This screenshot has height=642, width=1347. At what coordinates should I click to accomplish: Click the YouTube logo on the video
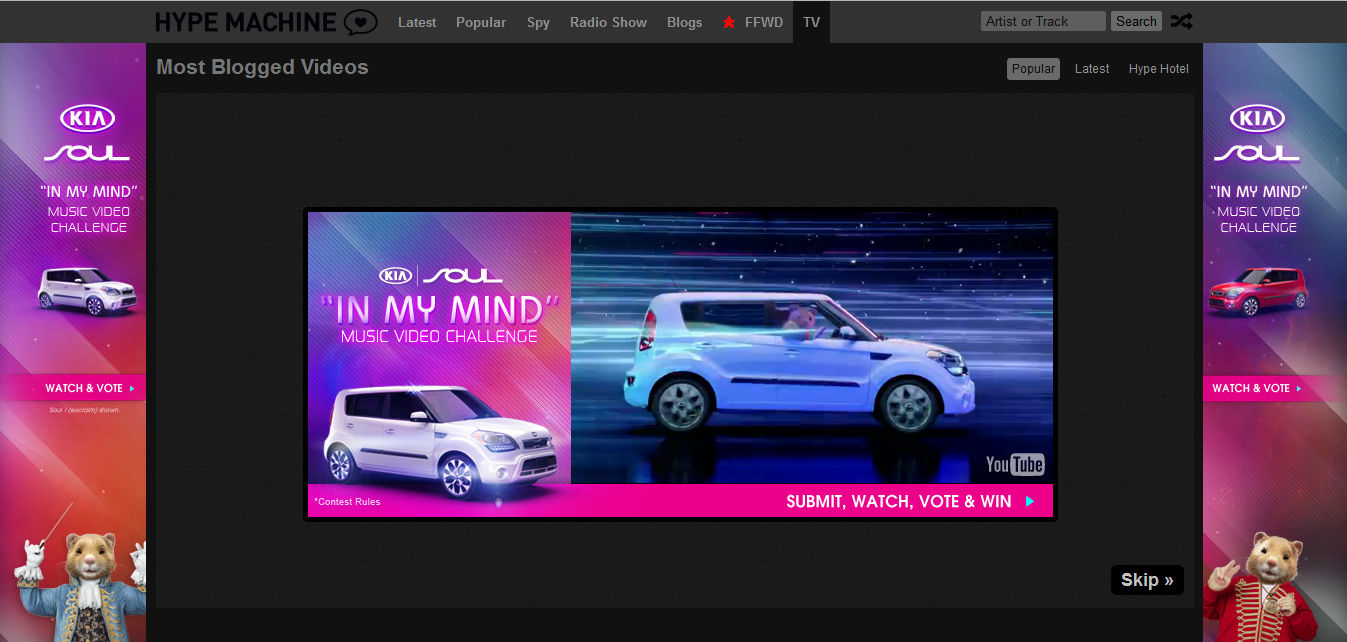(1014, 464)
